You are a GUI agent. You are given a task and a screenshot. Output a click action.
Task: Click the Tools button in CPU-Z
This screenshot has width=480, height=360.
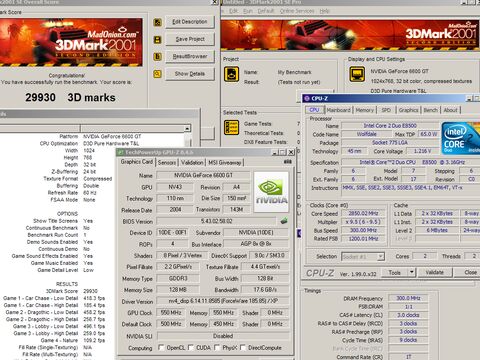coord(395,272)
